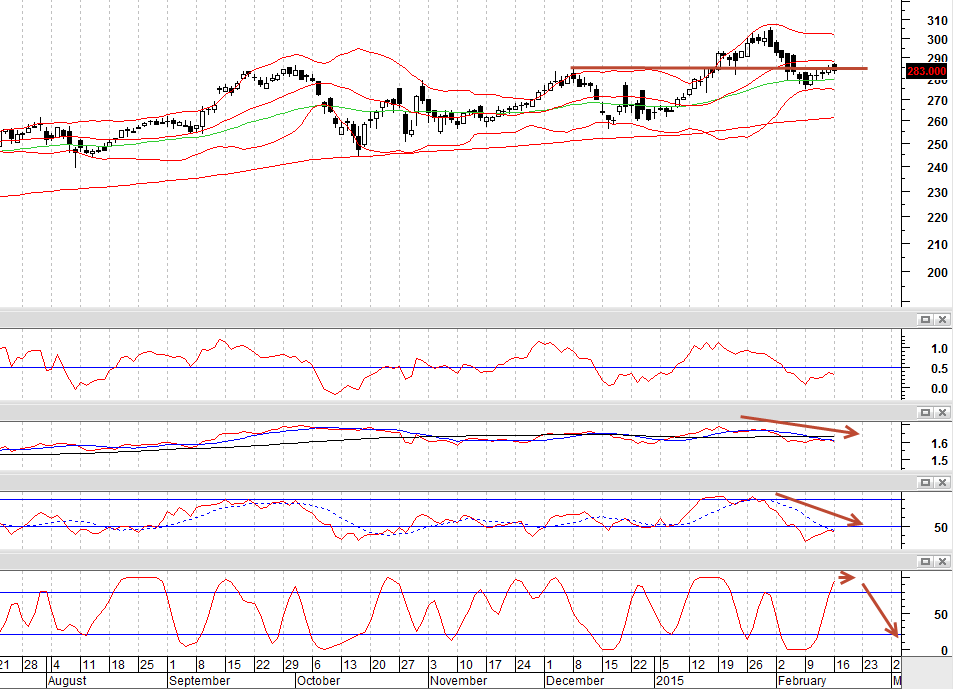The height and width of the screenshot is (689, 953).
Task: Close the first indicator pane with 0.5 midline
Action: coord(942,320)
